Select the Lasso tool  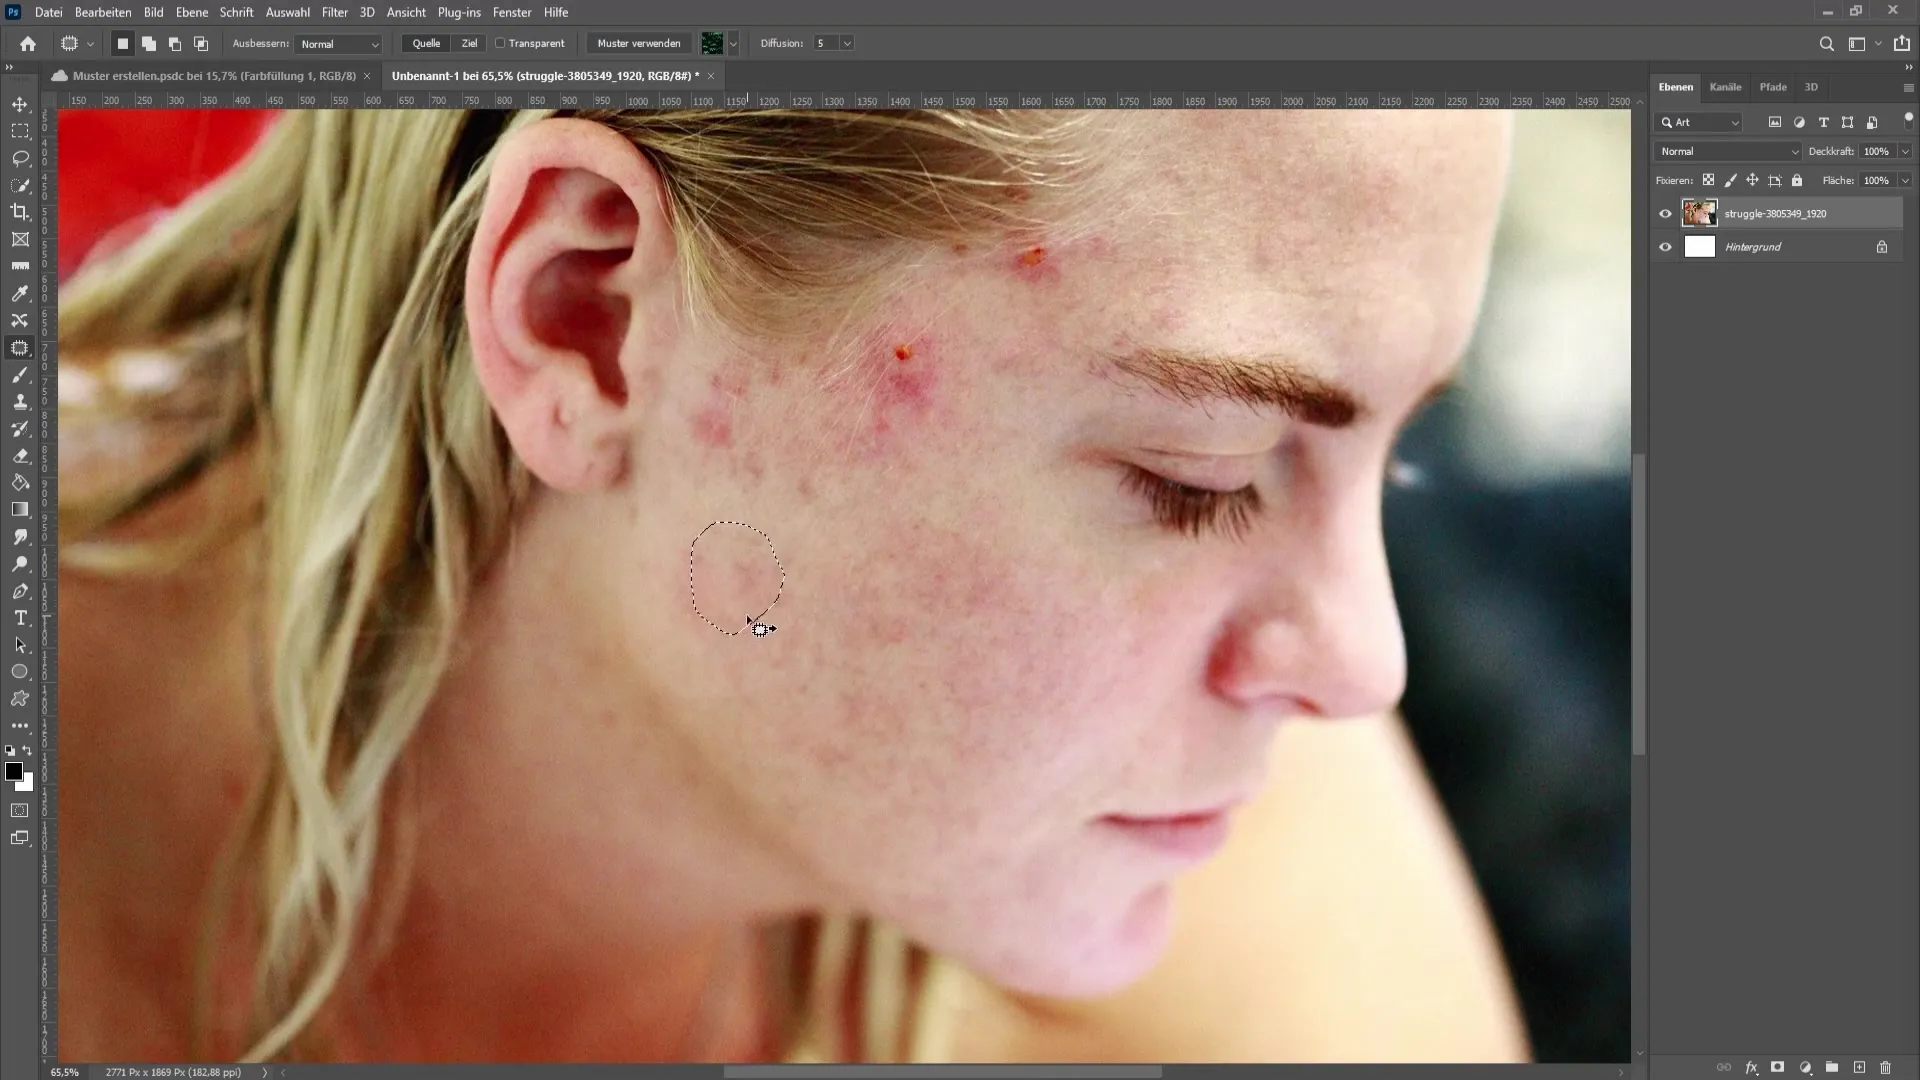tap(20, 158)
